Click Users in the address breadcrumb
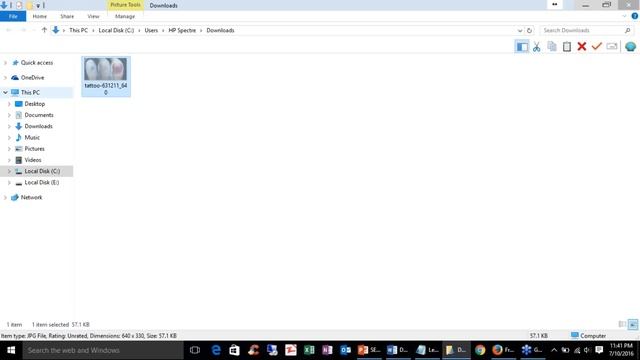The width and height of the screenshot is (640, 360). coord(151,30)
